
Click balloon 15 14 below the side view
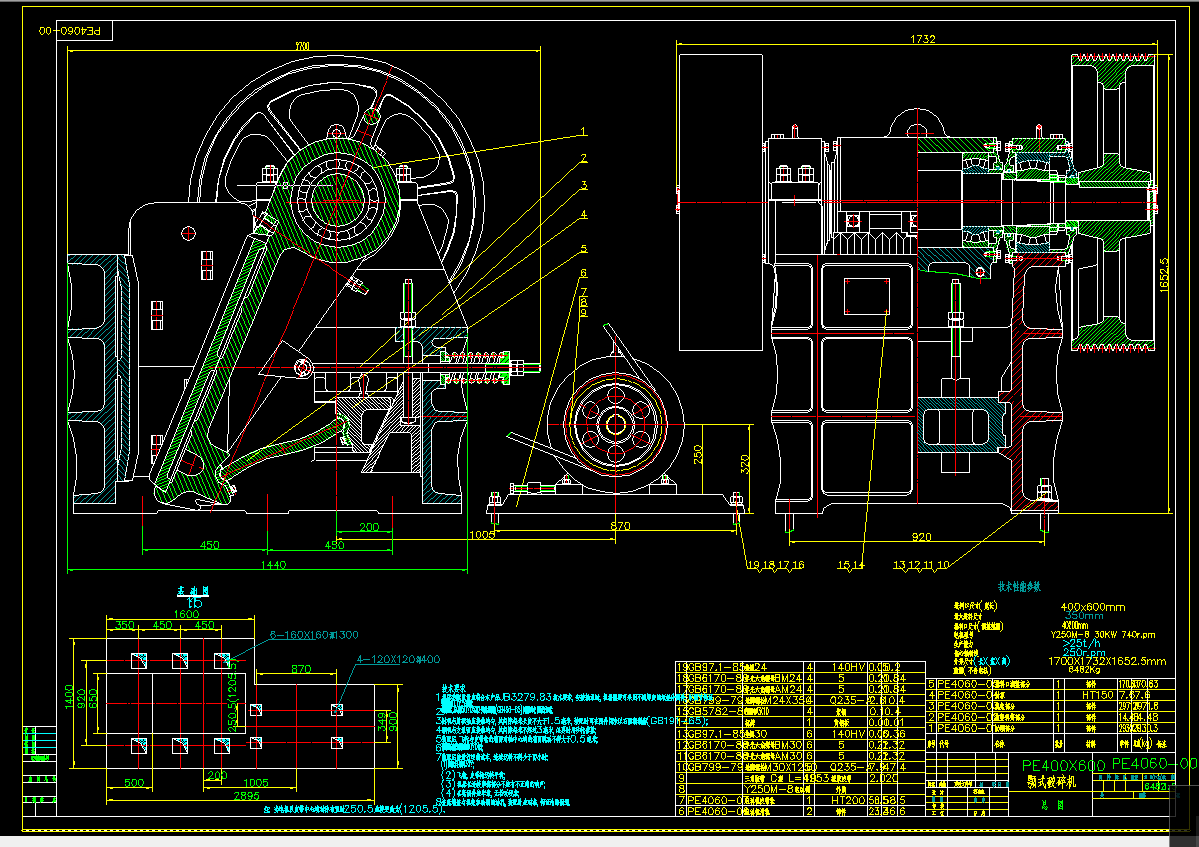click(x=847, y=564)
